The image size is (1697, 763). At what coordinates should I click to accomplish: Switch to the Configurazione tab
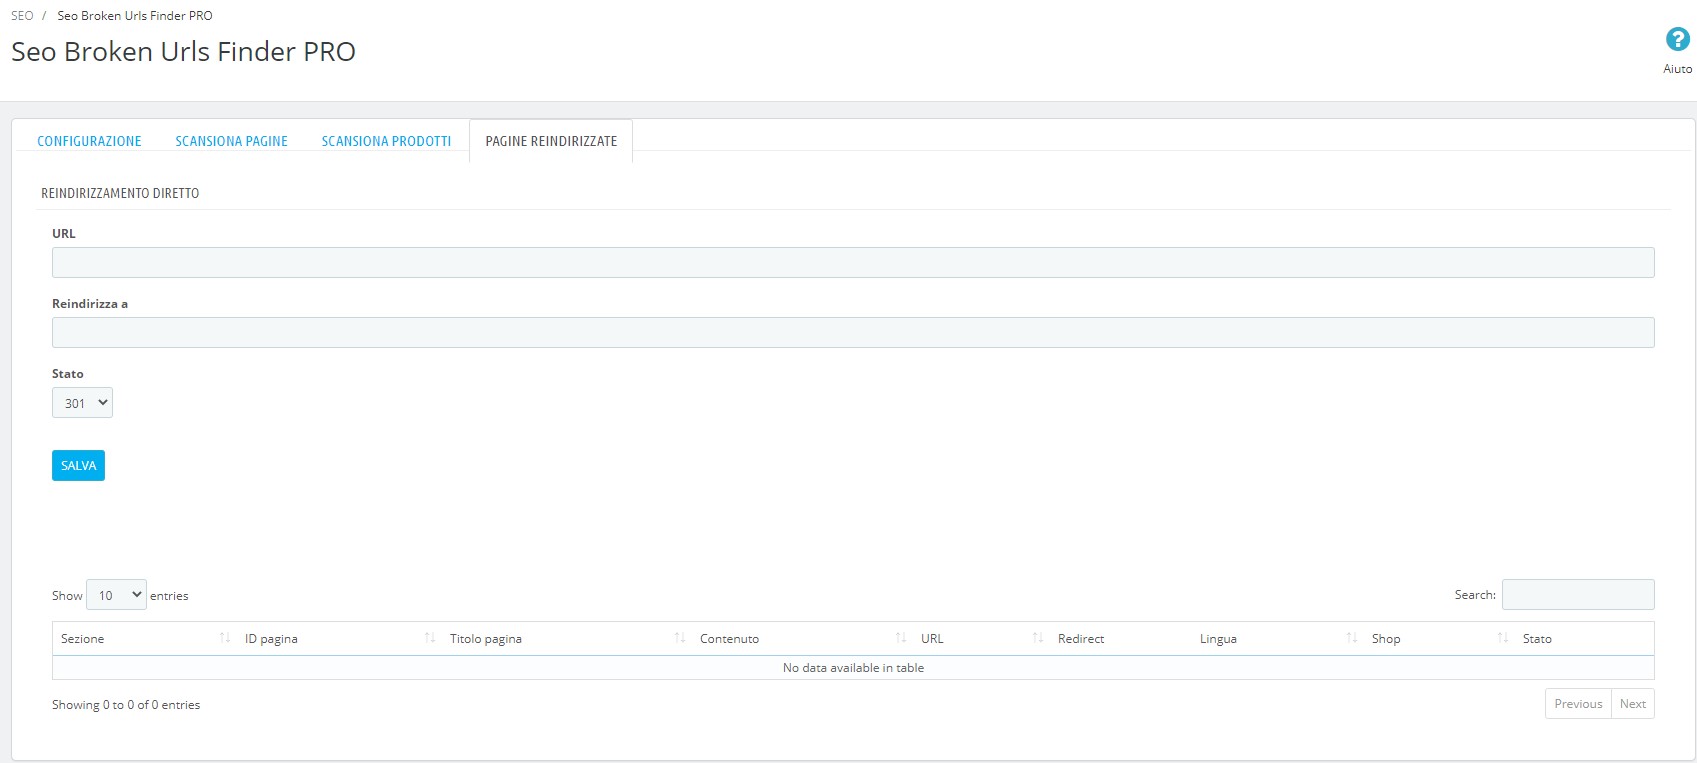[89, 141]
